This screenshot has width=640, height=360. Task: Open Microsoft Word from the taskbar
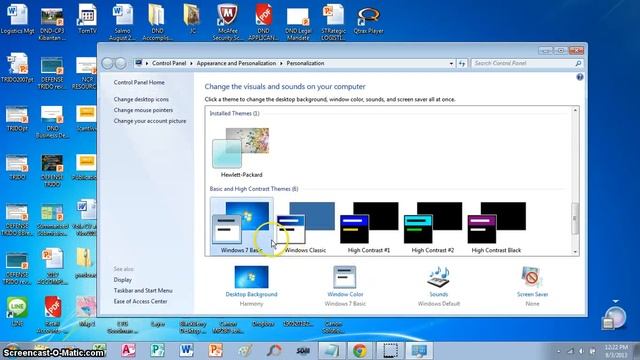point(186,350)
